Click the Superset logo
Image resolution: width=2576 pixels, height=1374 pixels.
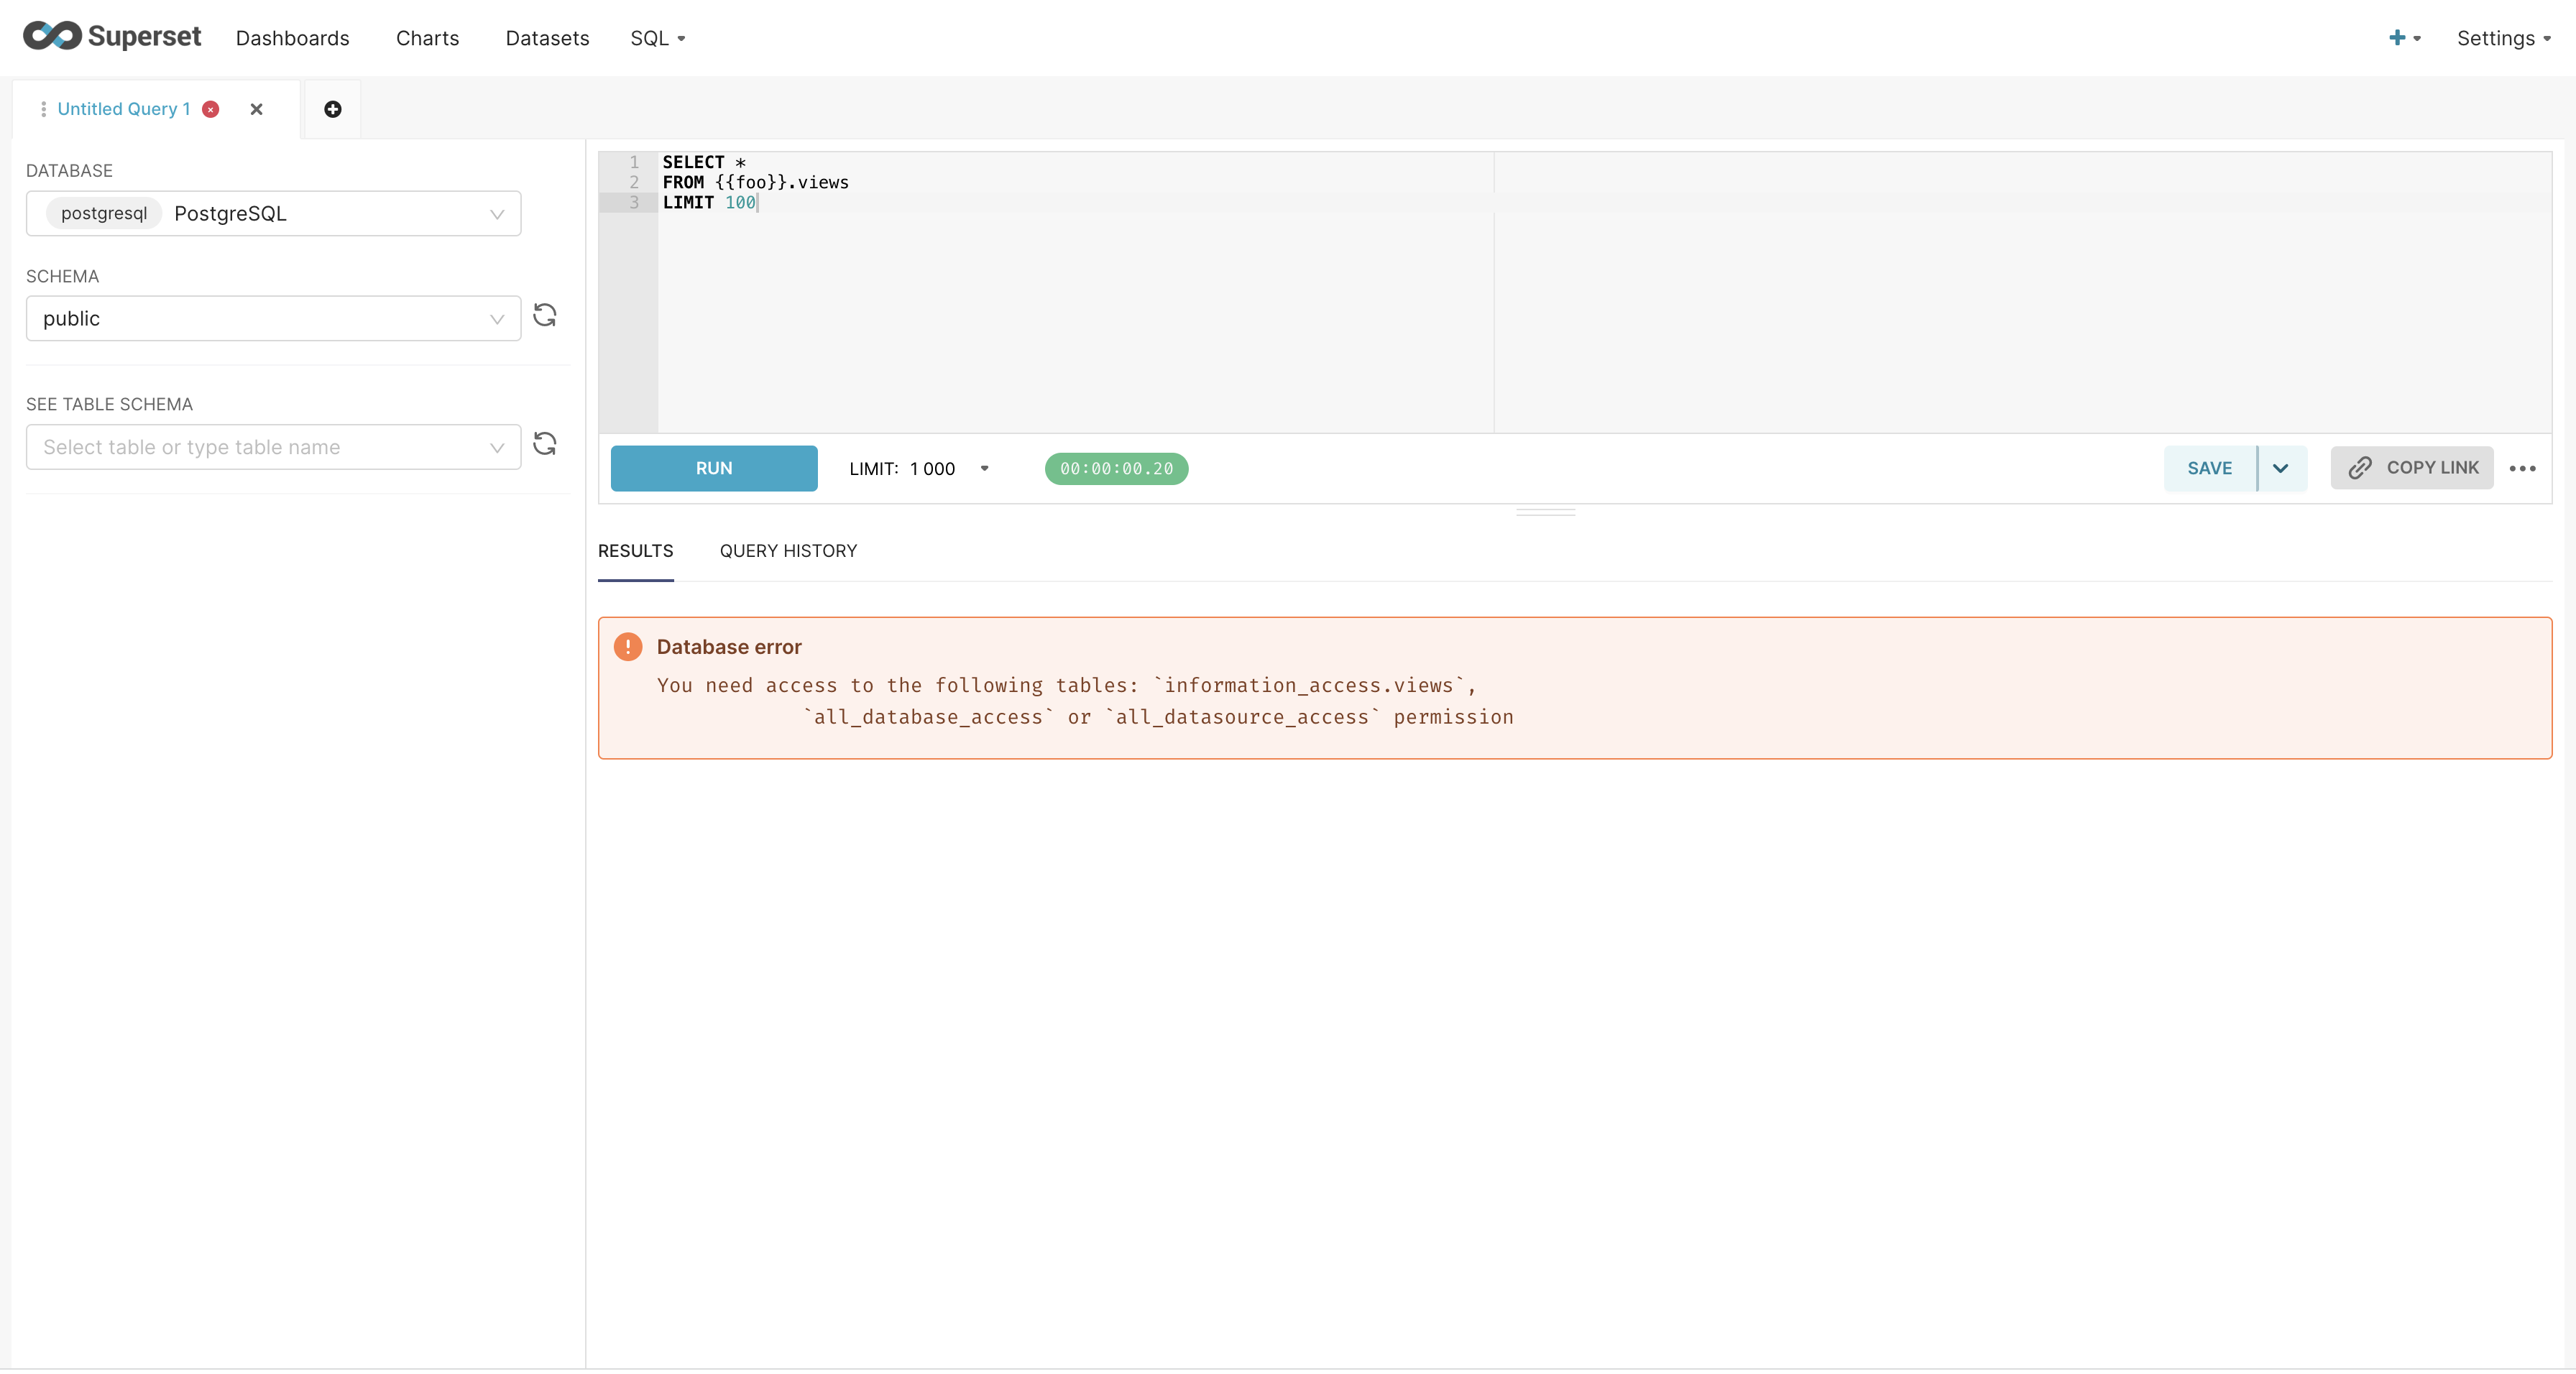coord(111,37)
